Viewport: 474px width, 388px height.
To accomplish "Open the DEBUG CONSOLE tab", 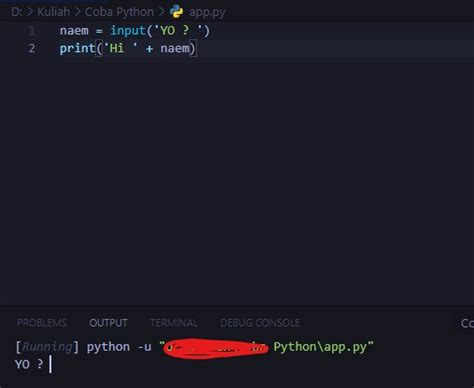I will [x=260, y=323].
